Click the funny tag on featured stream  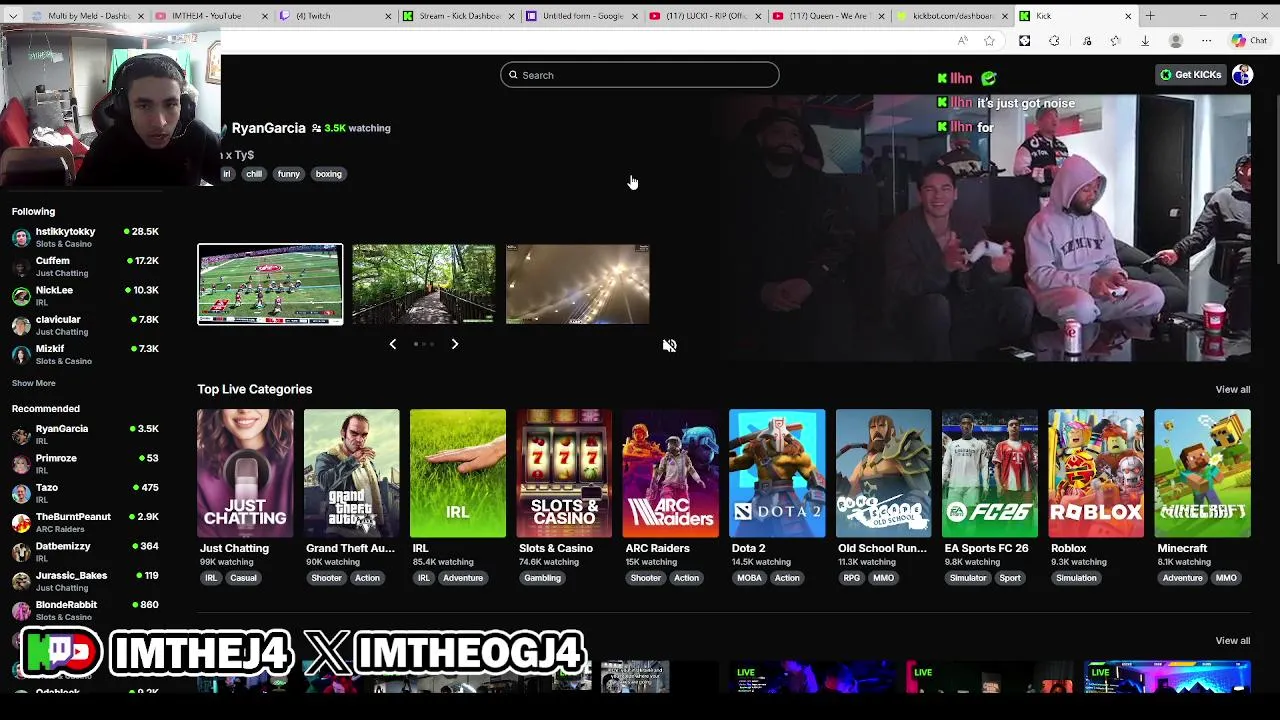click(288, 174)
